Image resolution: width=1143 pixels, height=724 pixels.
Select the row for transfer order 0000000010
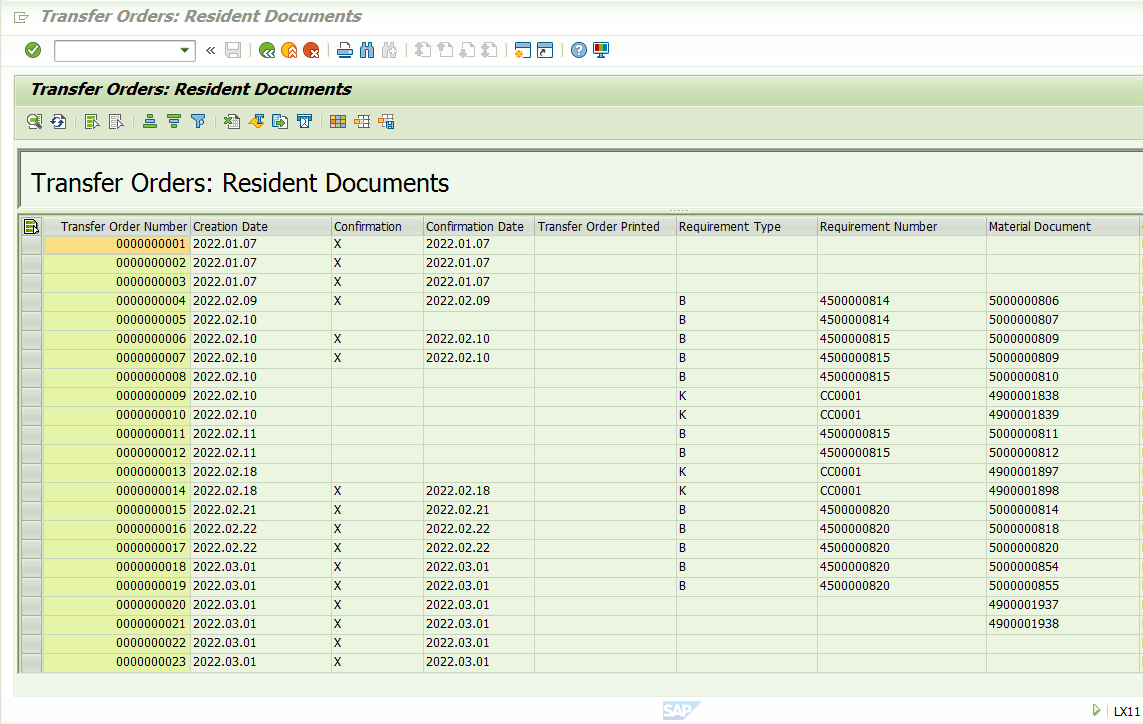point(32,415)
